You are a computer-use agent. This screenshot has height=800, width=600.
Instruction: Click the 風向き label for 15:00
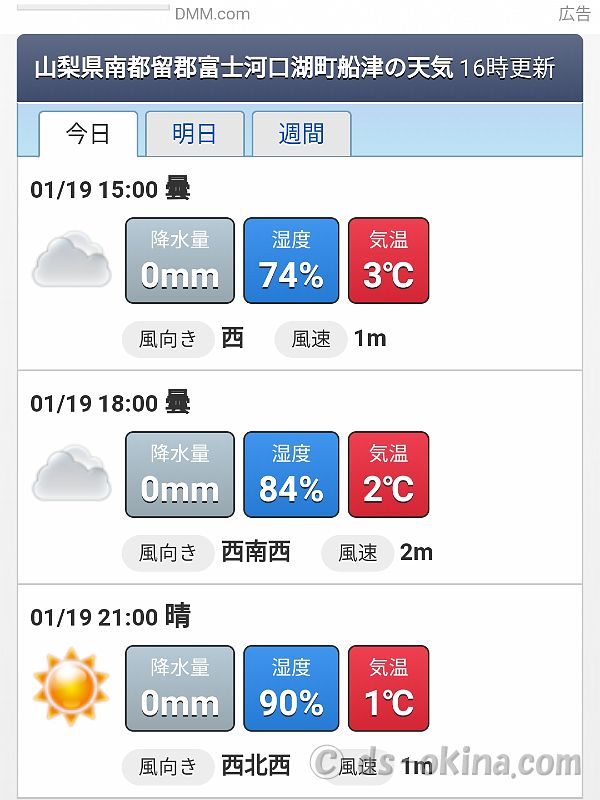click(168, 339)
